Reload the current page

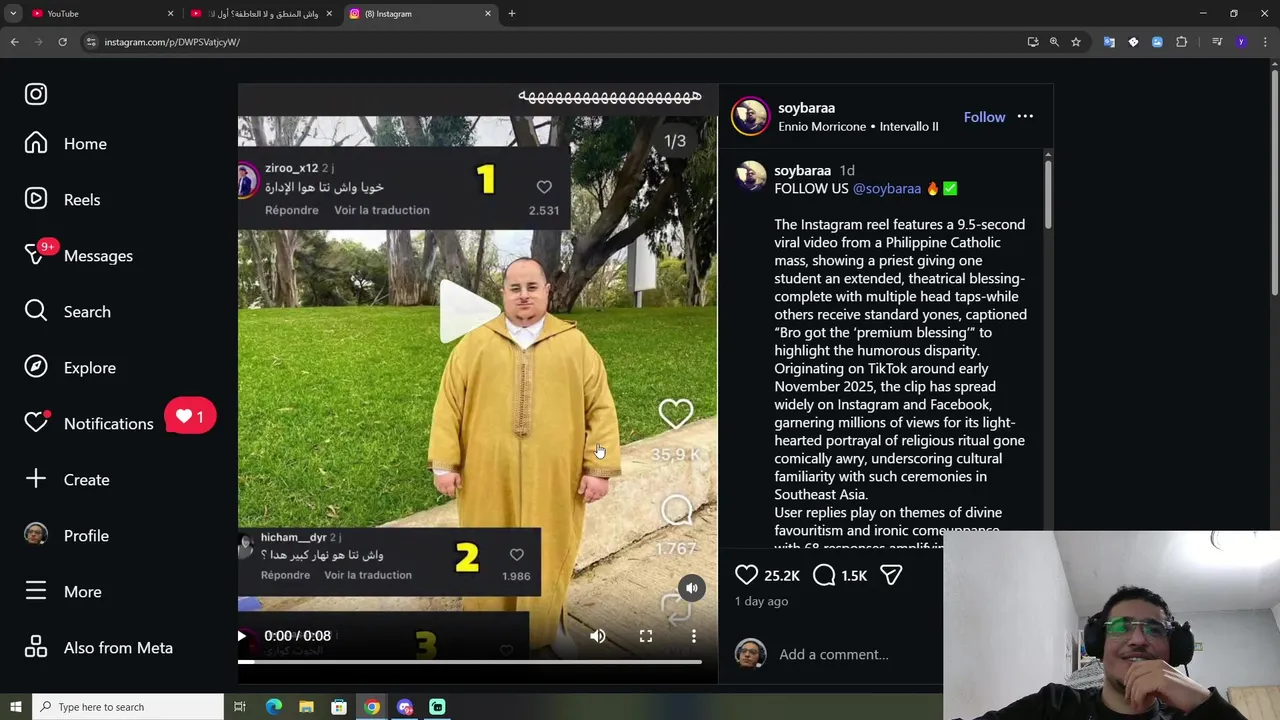pos(62,42)
